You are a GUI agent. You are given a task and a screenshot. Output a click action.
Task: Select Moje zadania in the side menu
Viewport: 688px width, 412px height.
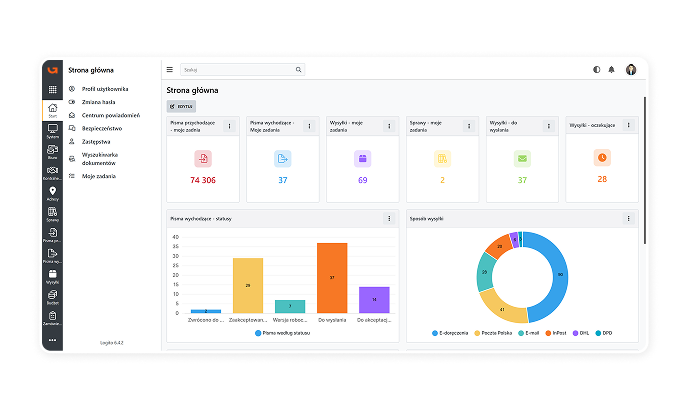point(99,176)
